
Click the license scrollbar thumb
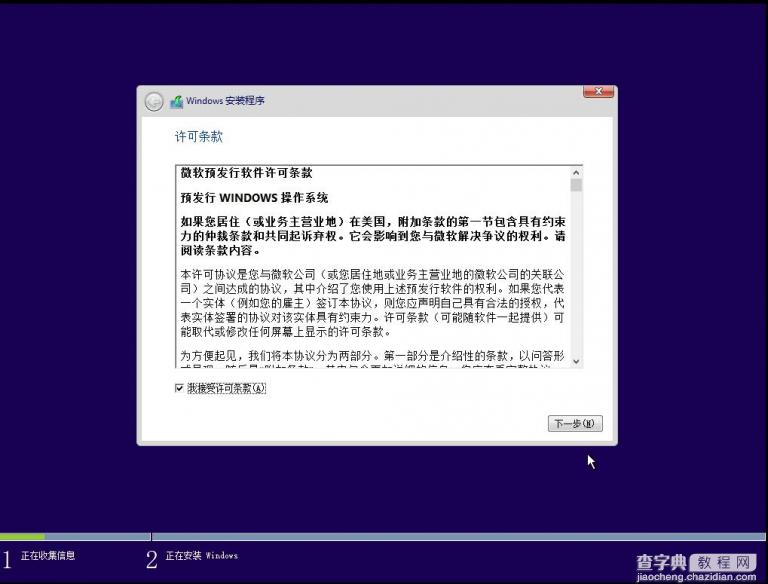point(576,185)
